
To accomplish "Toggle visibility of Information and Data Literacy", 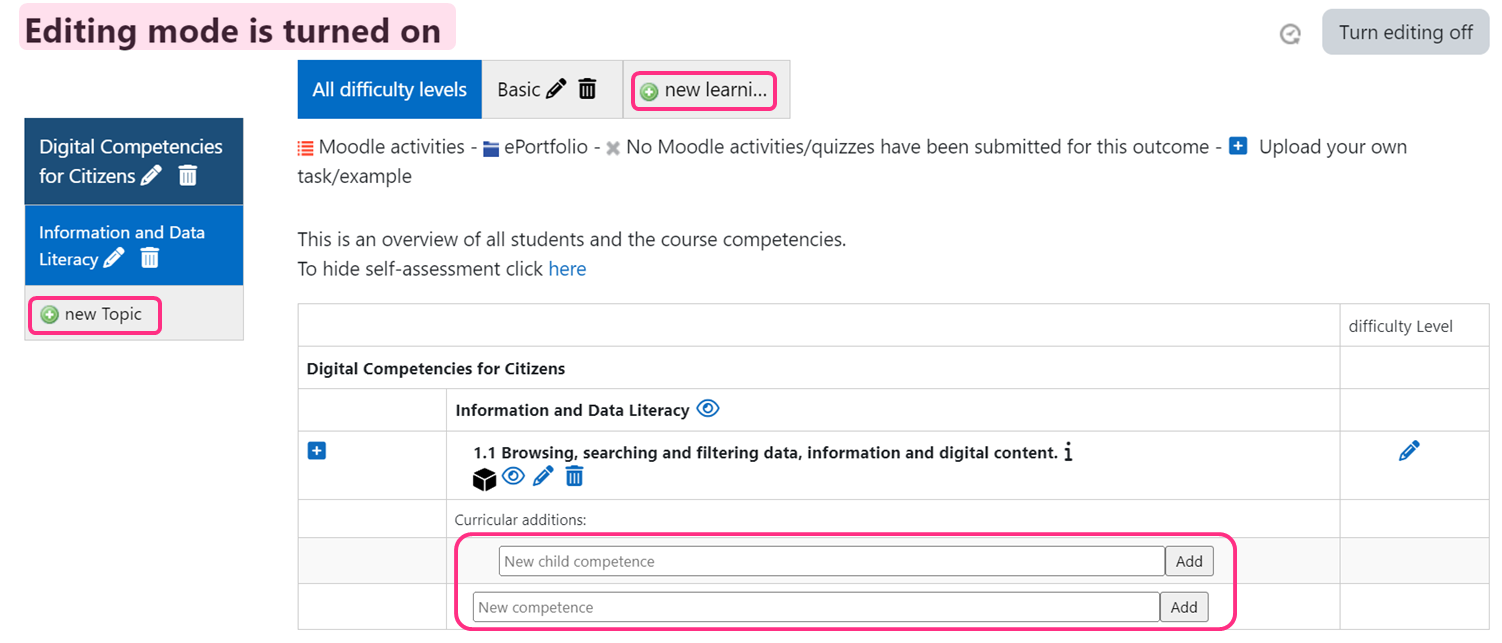I will click(x=708, y=409).
